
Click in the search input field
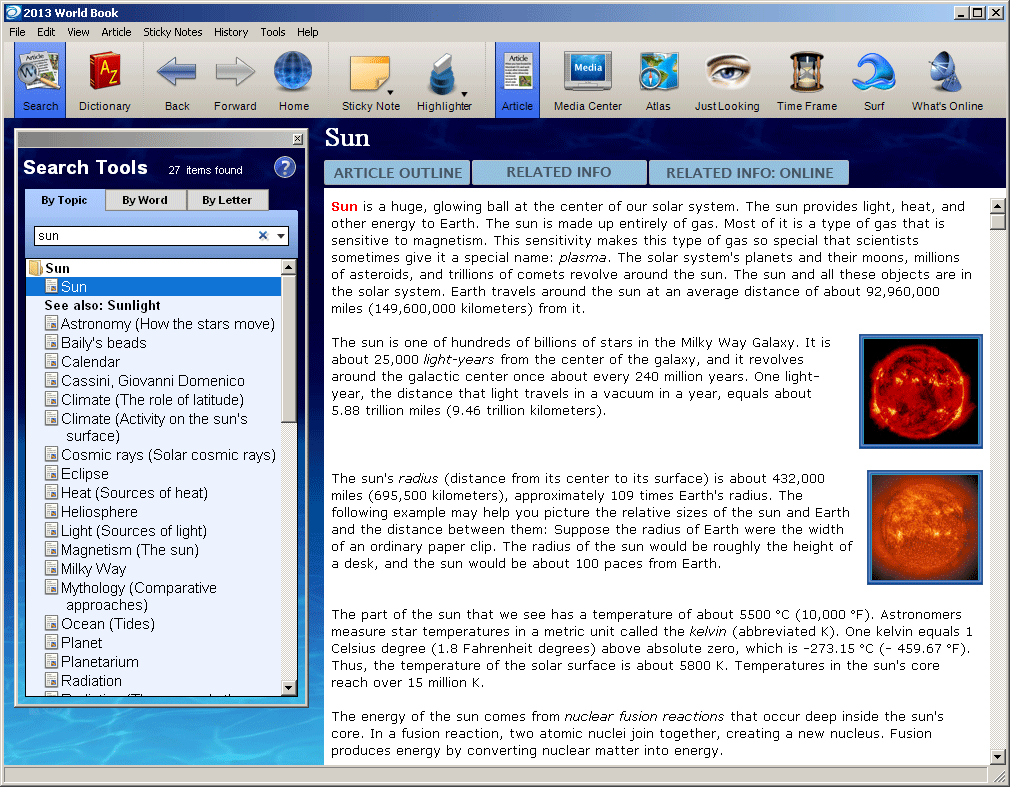pyautogui.click(x=145, y=236)
